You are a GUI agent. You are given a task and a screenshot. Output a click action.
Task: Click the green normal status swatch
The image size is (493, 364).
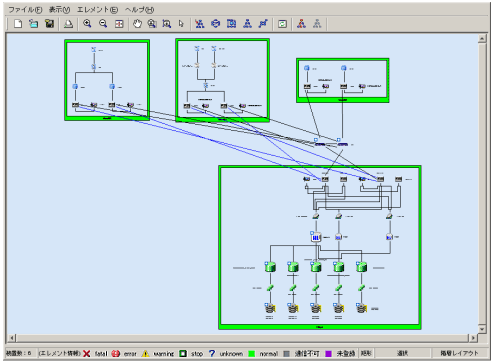(x=252, y=354)
